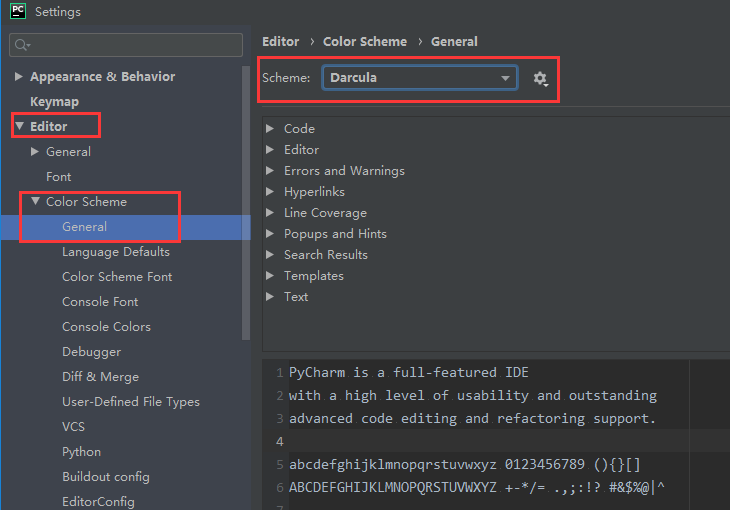Click the settings tree scrollbar

click(246, 203)
